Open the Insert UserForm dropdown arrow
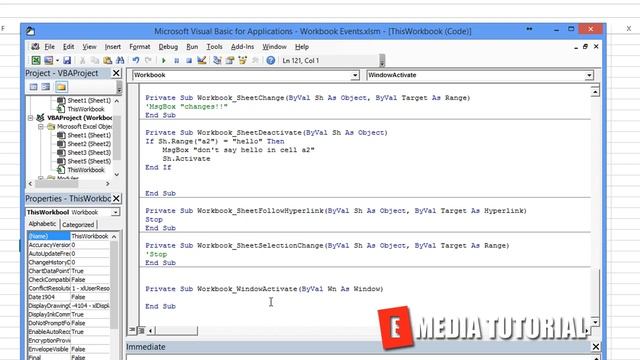The width and height of the screenshot is (640, 360). [57, 60]
